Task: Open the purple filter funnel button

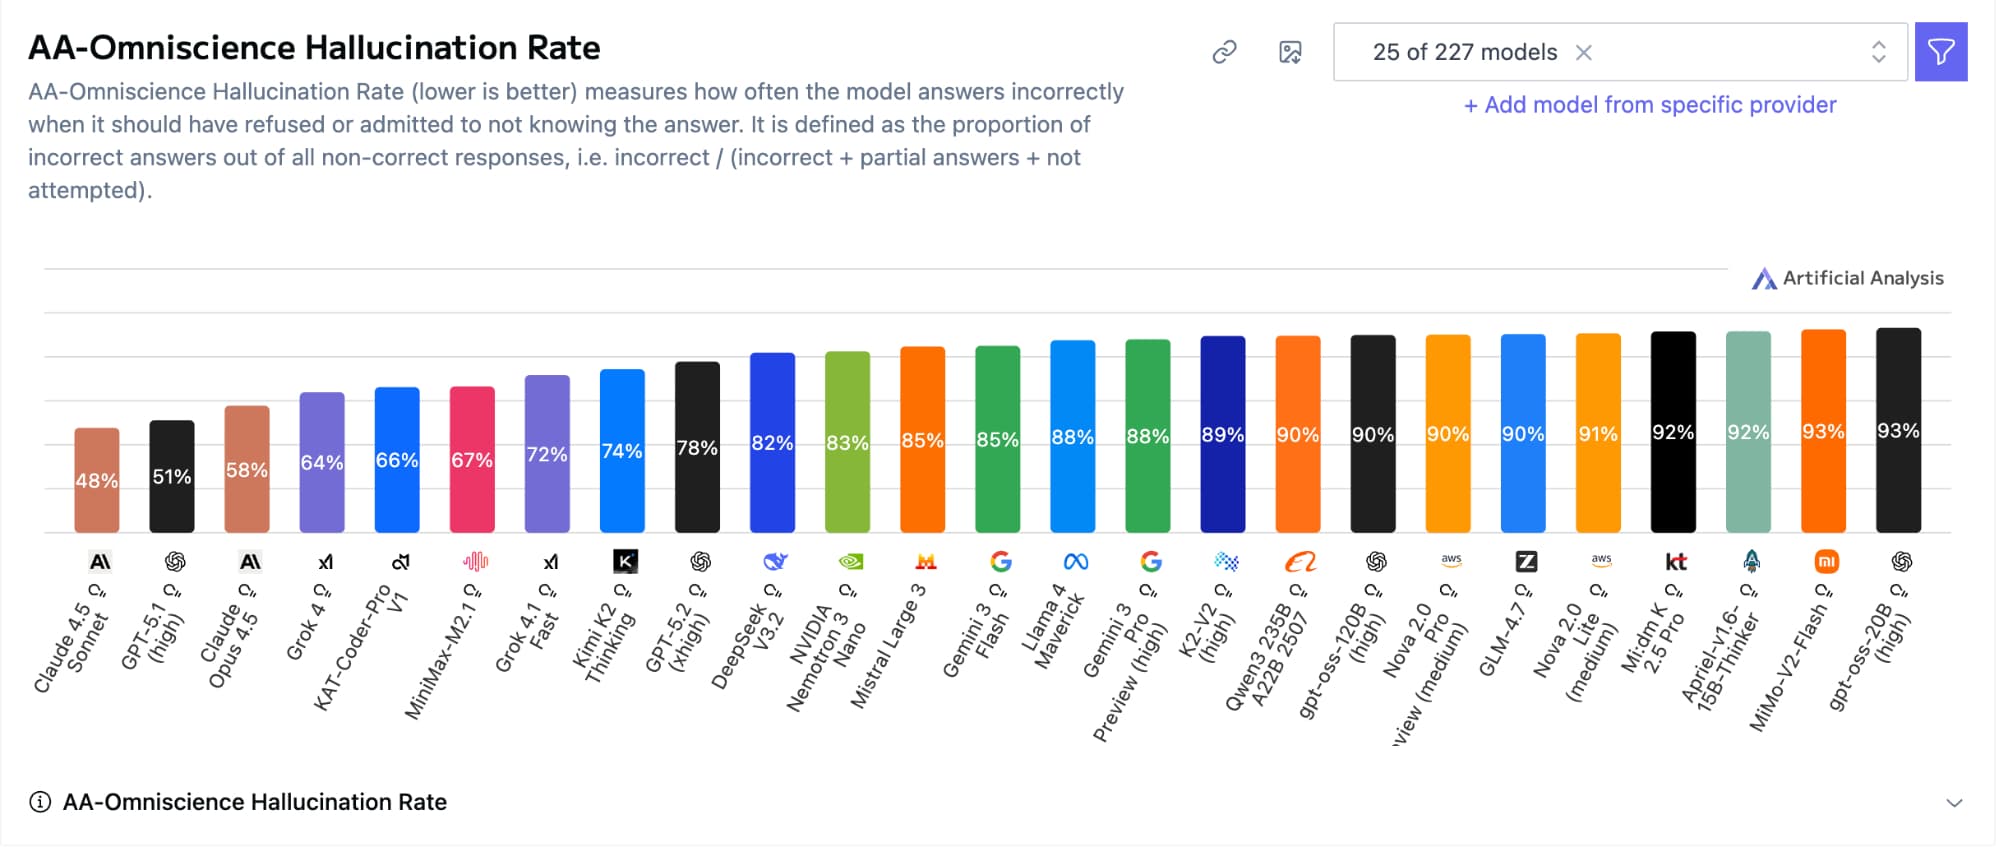Action: click(x=1940, y=52)
